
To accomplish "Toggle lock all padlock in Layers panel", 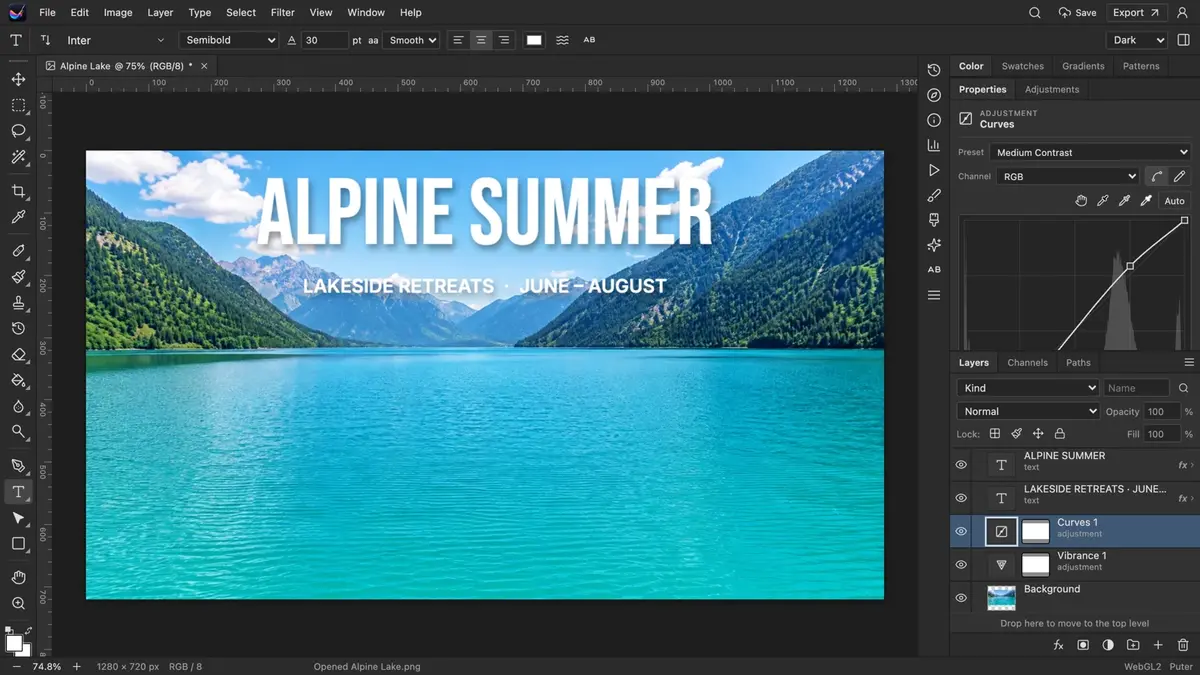I will tap(1060, 434).
